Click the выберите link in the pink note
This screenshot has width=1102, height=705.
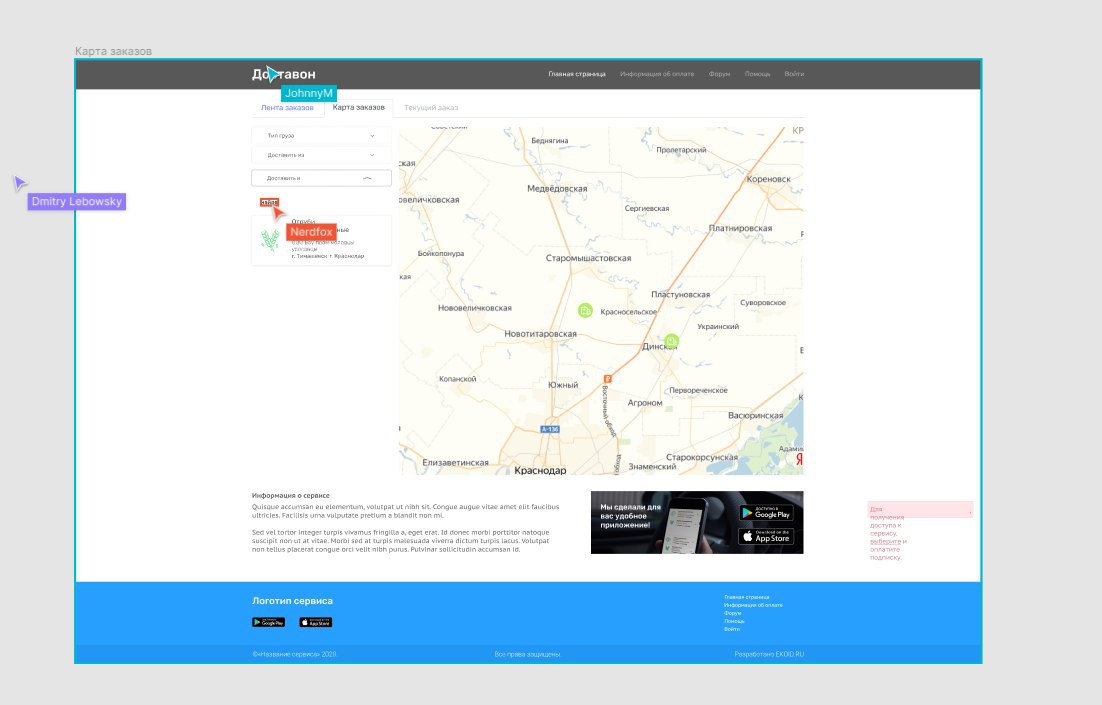point(886,541)
